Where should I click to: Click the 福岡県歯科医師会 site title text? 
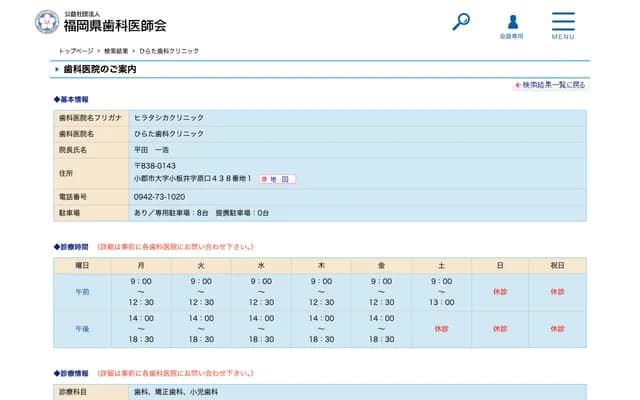115,25
